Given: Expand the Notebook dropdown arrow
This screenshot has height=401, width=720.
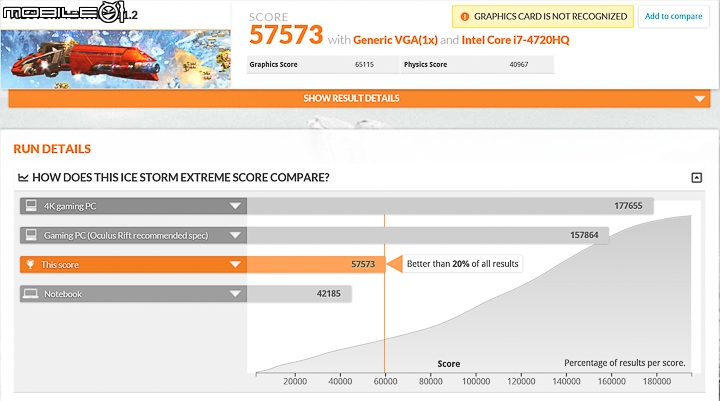Looking at the screenshot, I should [235, 294].
